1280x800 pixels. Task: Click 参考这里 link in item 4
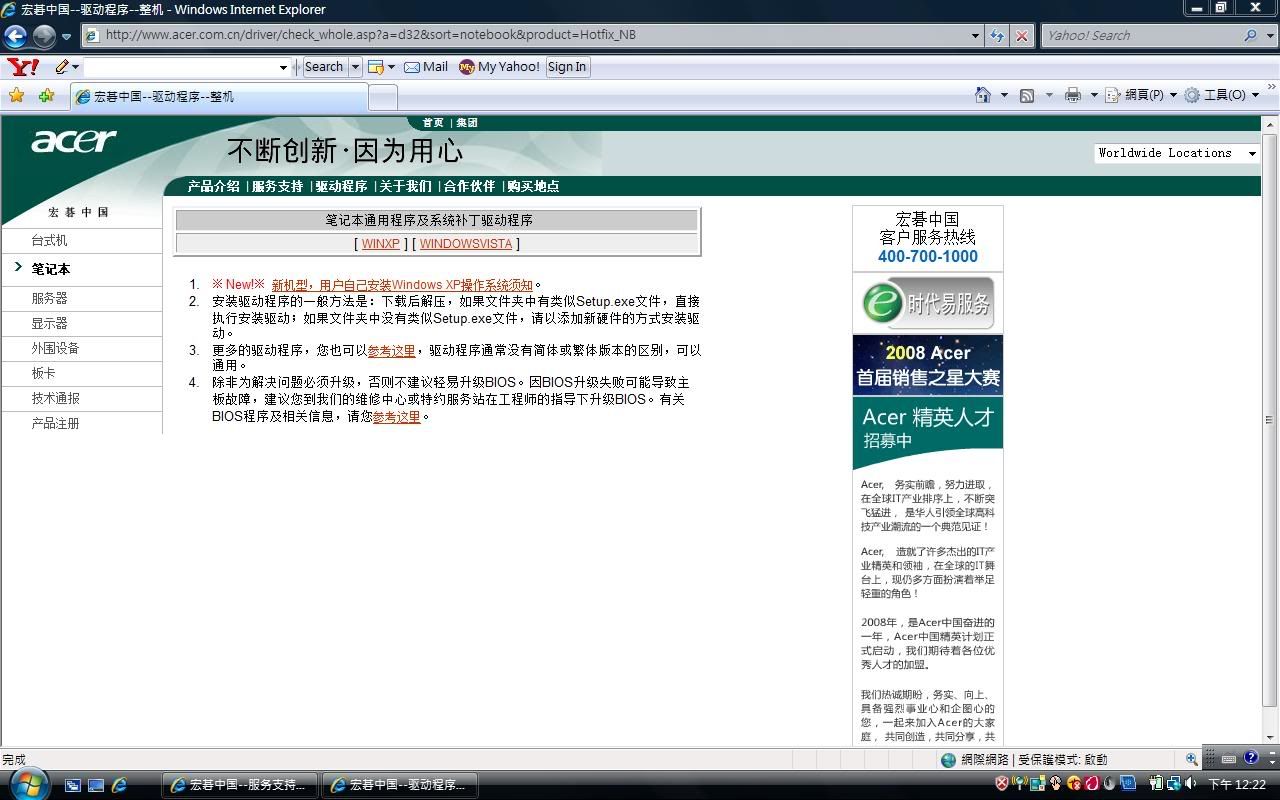[397, 417]
